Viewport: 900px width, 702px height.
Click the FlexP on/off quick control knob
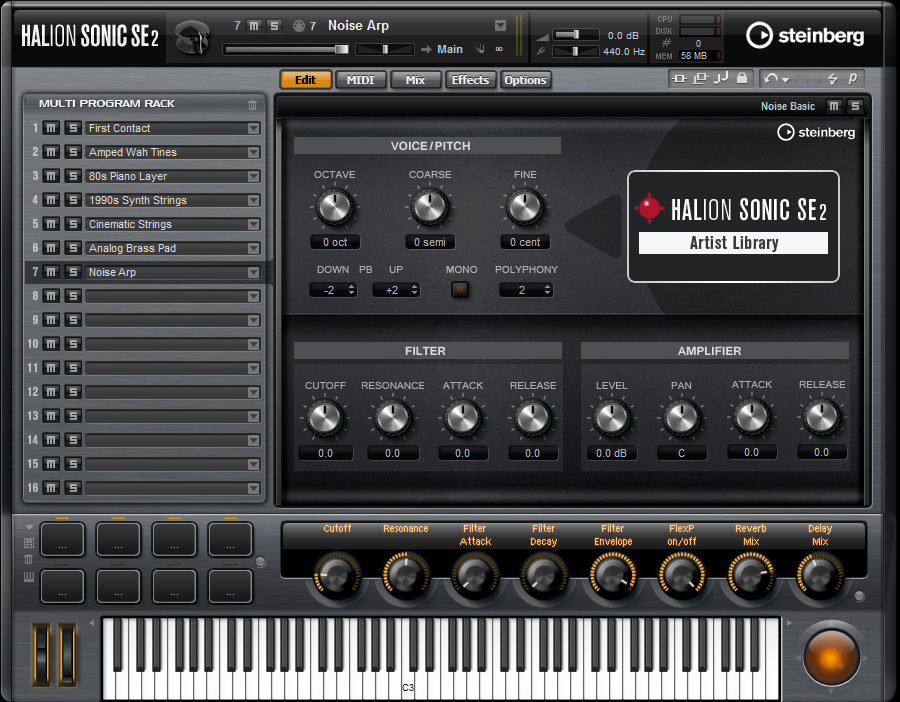pyautogui.click(x=682, y=576)
